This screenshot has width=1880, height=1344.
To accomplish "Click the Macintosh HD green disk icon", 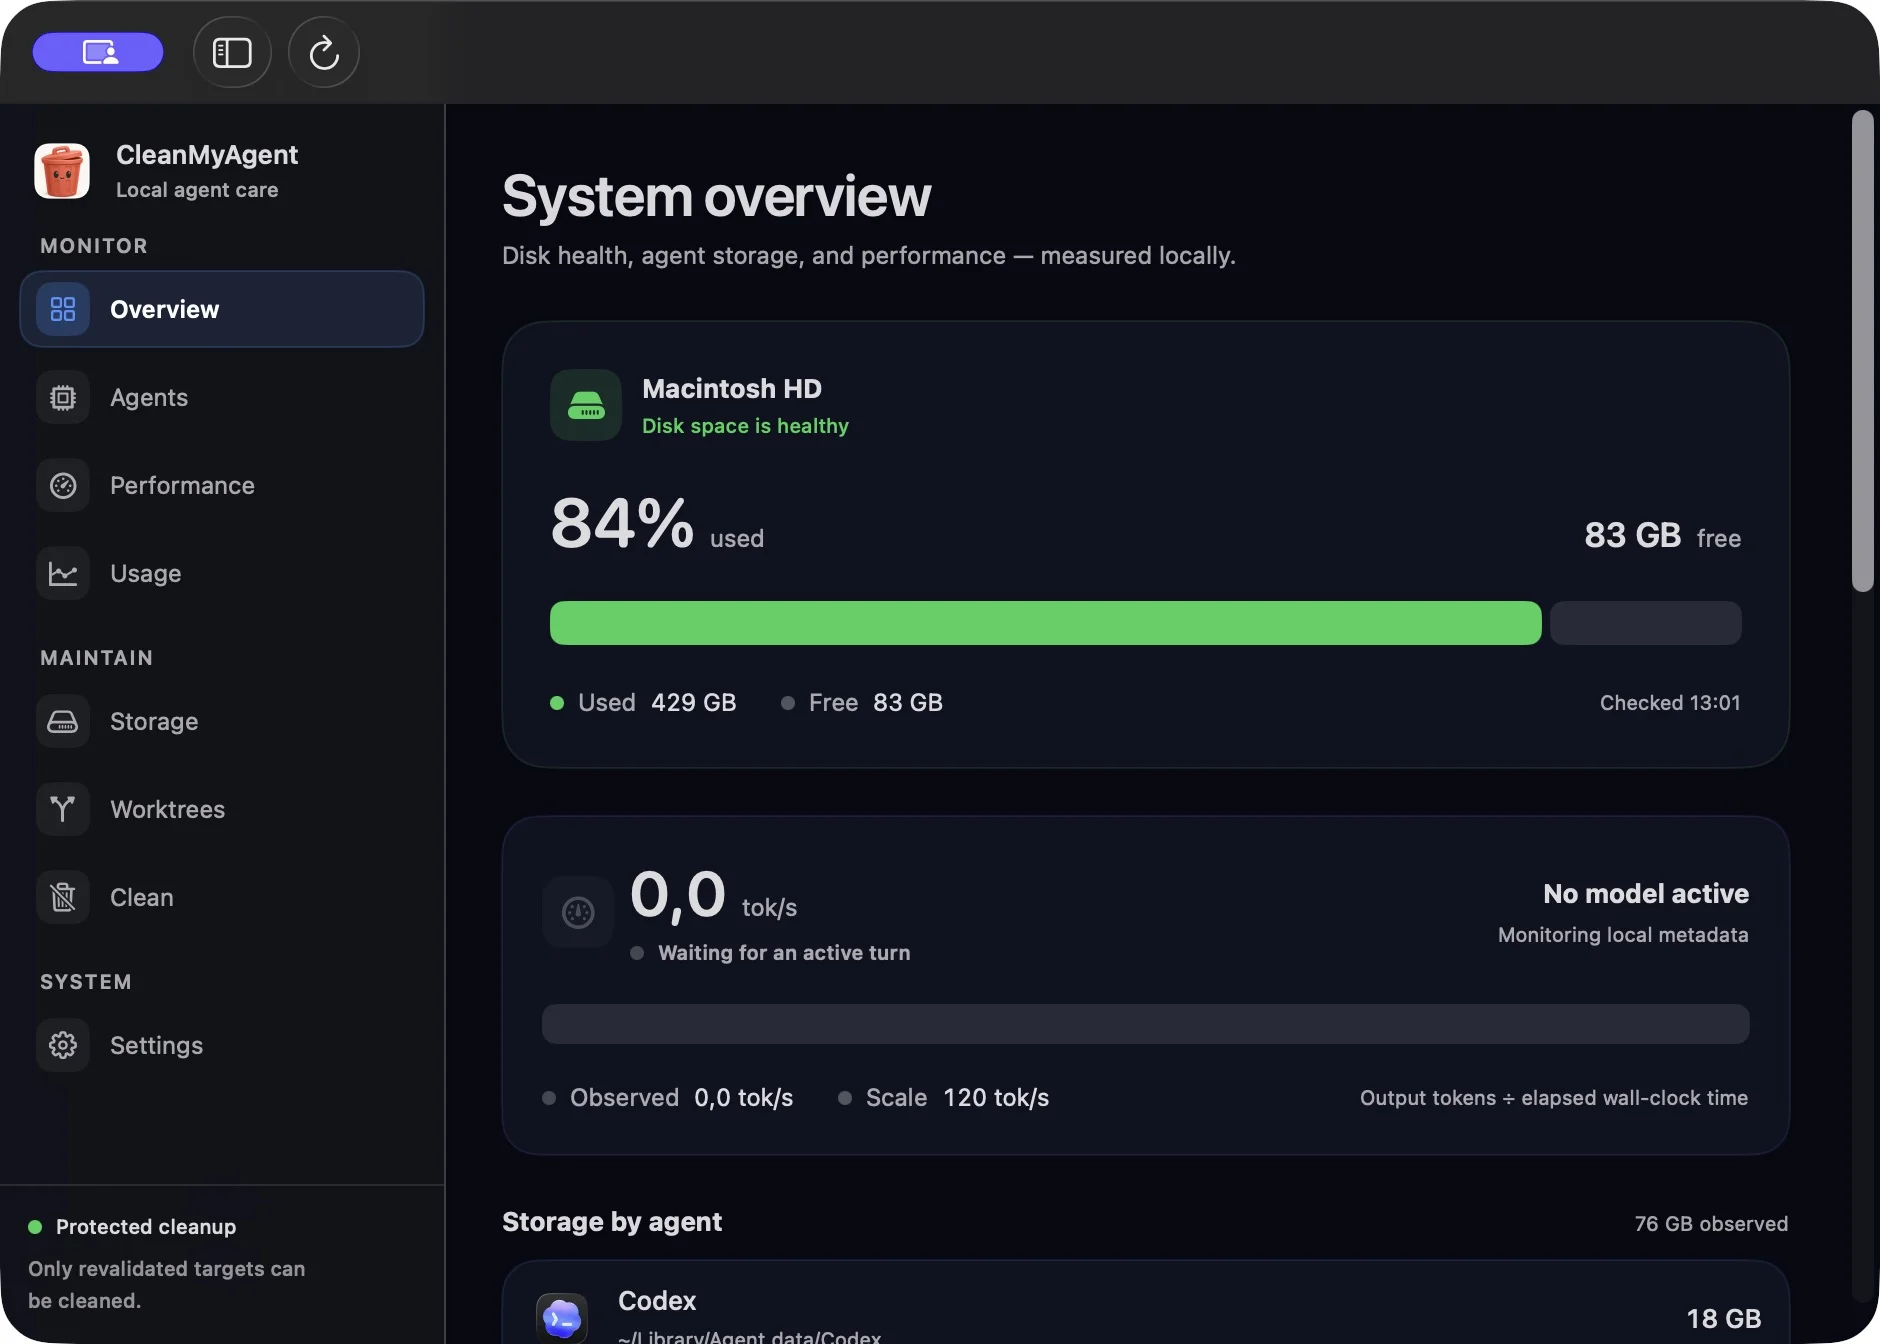I will [x=586, y=405].
